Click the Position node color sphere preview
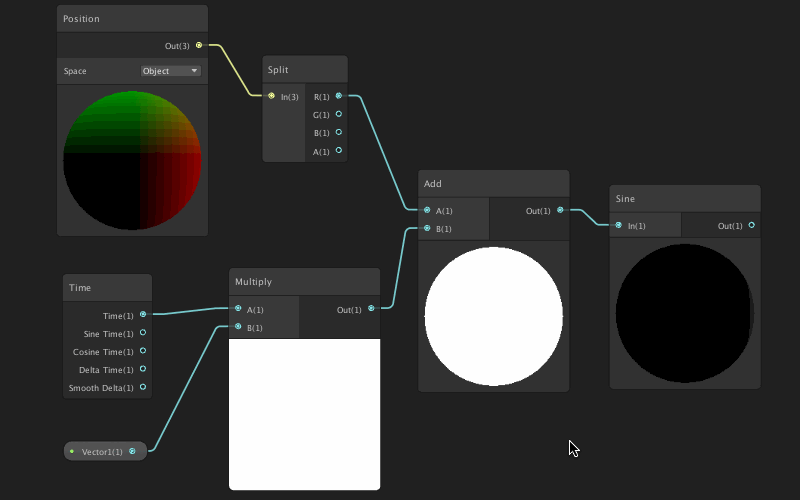Screen dimensions: 800x500 [x=132, y=160]
